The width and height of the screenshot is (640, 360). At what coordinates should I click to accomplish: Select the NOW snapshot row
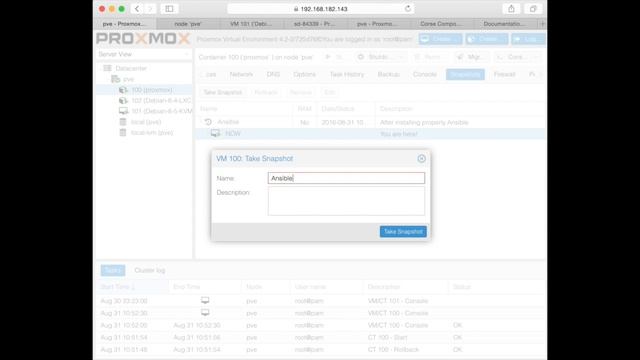(x=371, y=133)
